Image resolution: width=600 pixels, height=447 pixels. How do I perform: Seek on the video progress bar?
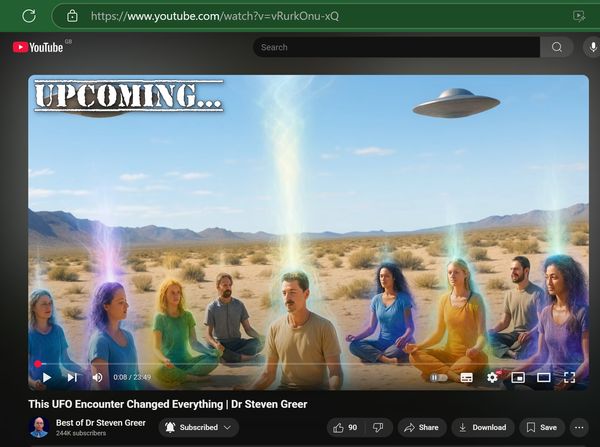[308, 364]
